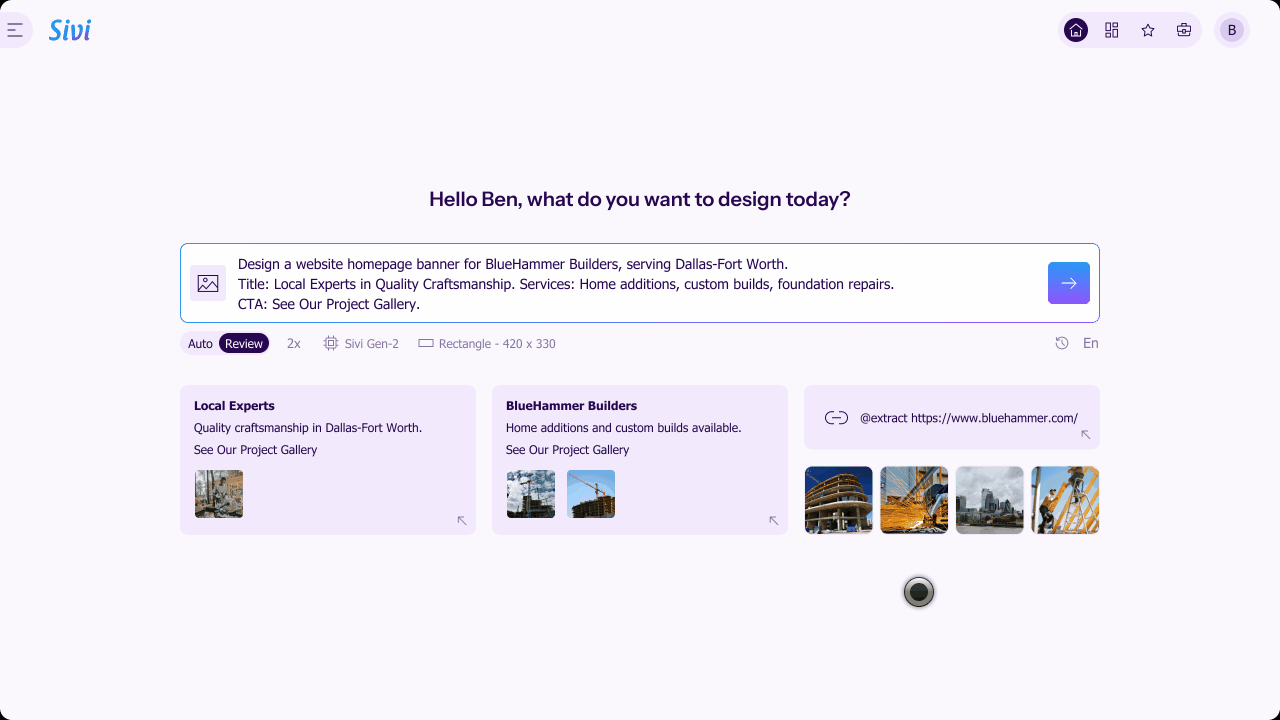This screenshot has width=1280, height=720.
Task: Click "See Our Project Gallery" in BlueHammer Builders card
Action: point(568,450)
